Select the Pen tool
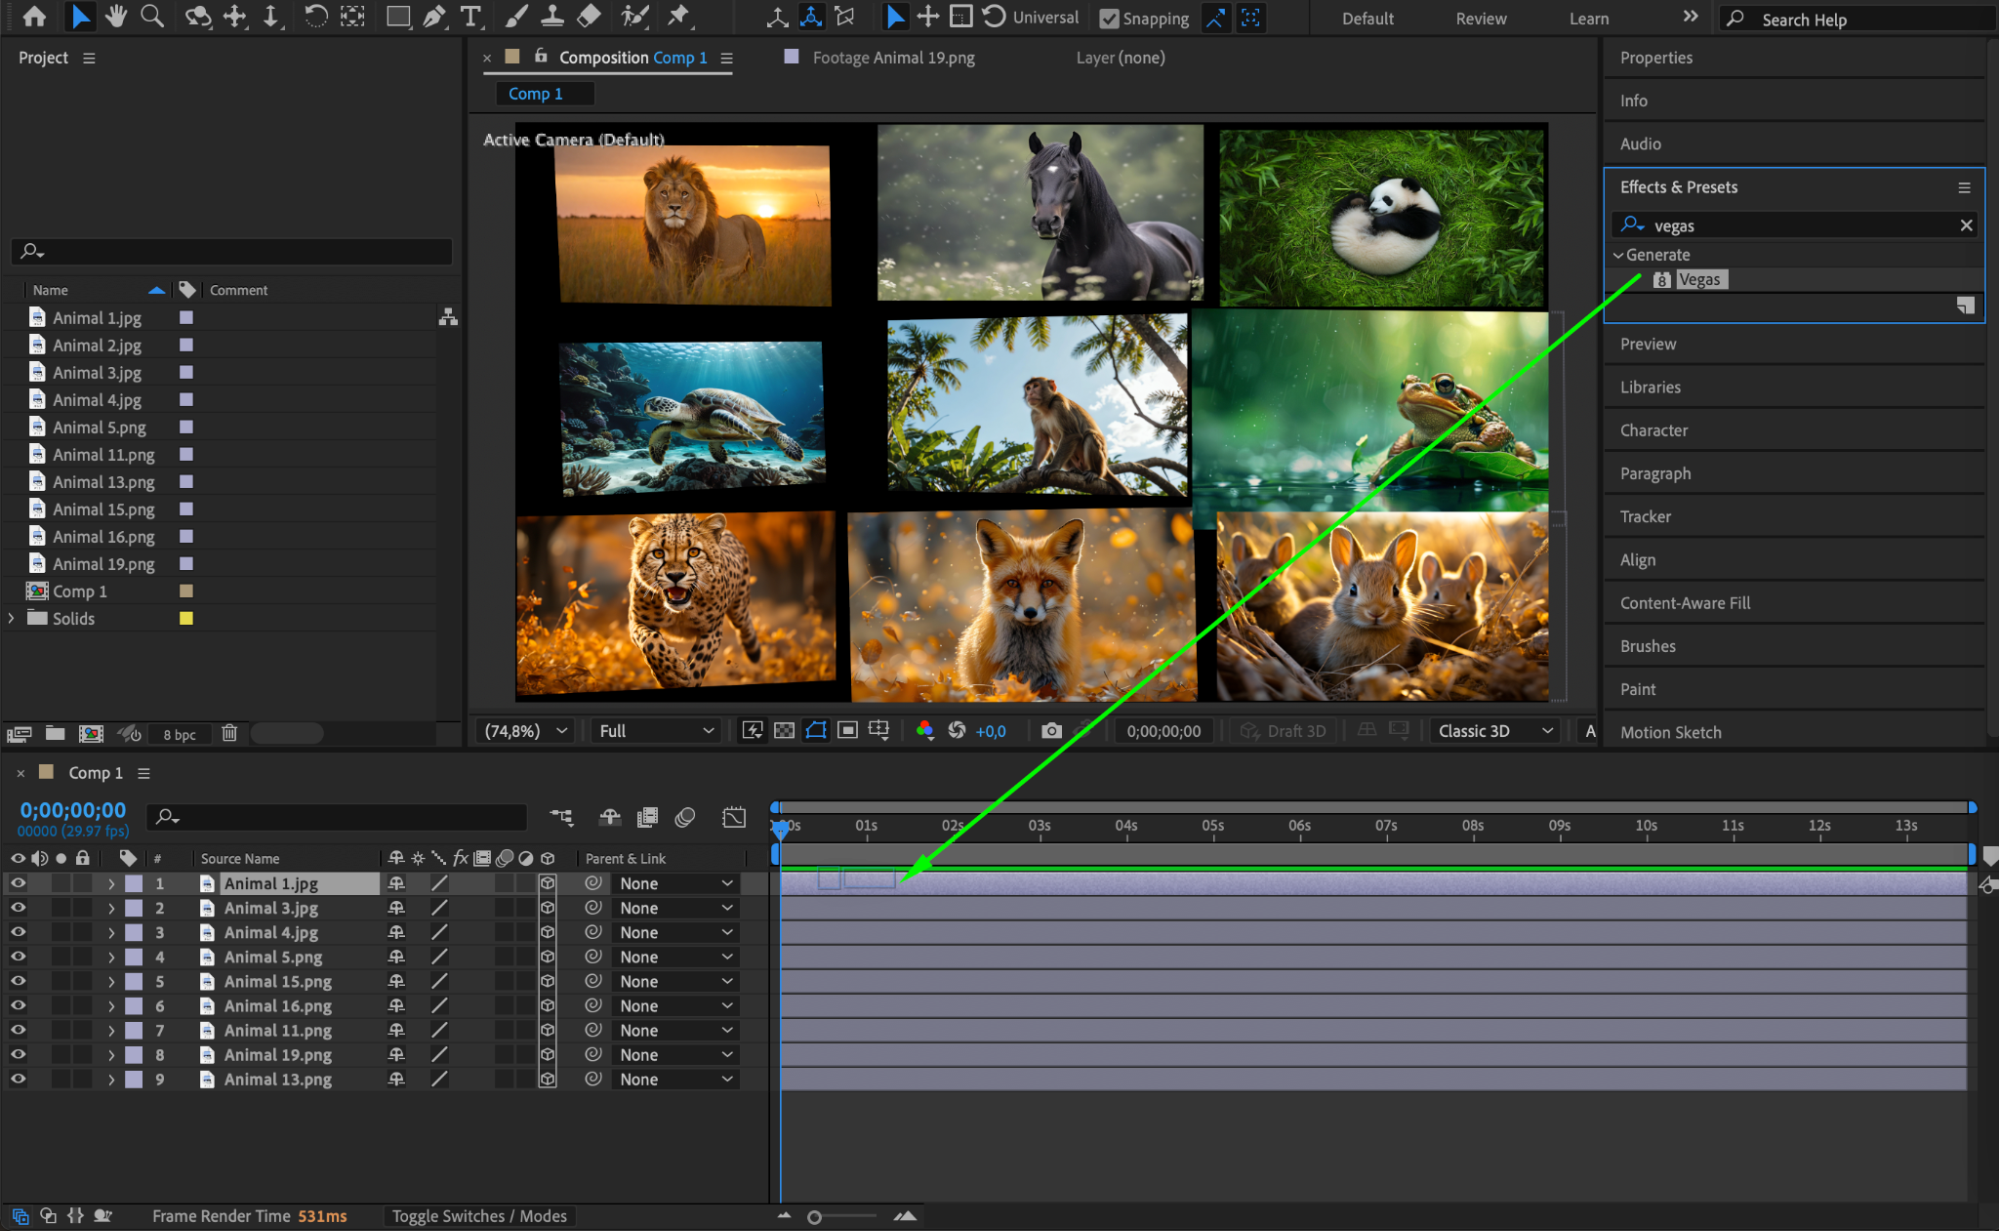This screenshot has width=1999, height=1231. 434,16
